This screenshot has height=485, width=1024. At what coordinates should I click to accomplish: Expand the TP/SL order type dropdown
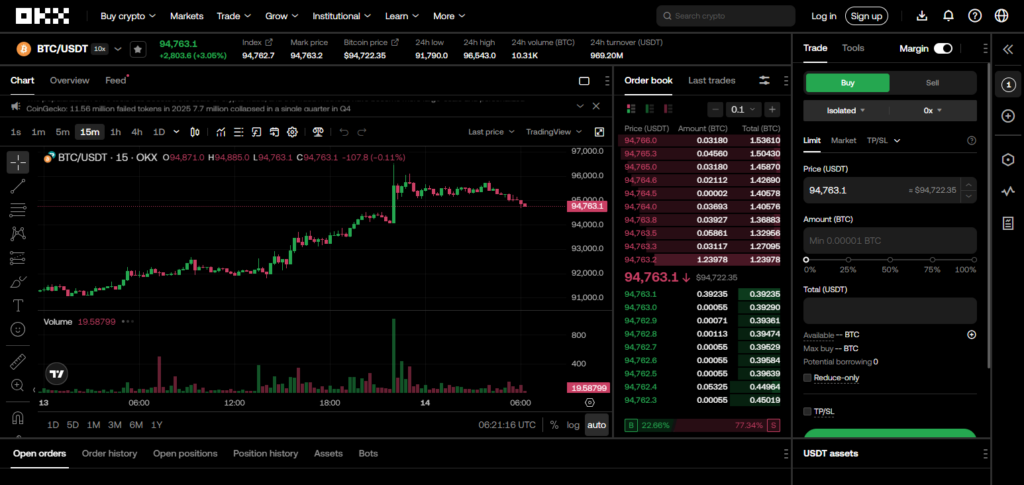[884, 140]
